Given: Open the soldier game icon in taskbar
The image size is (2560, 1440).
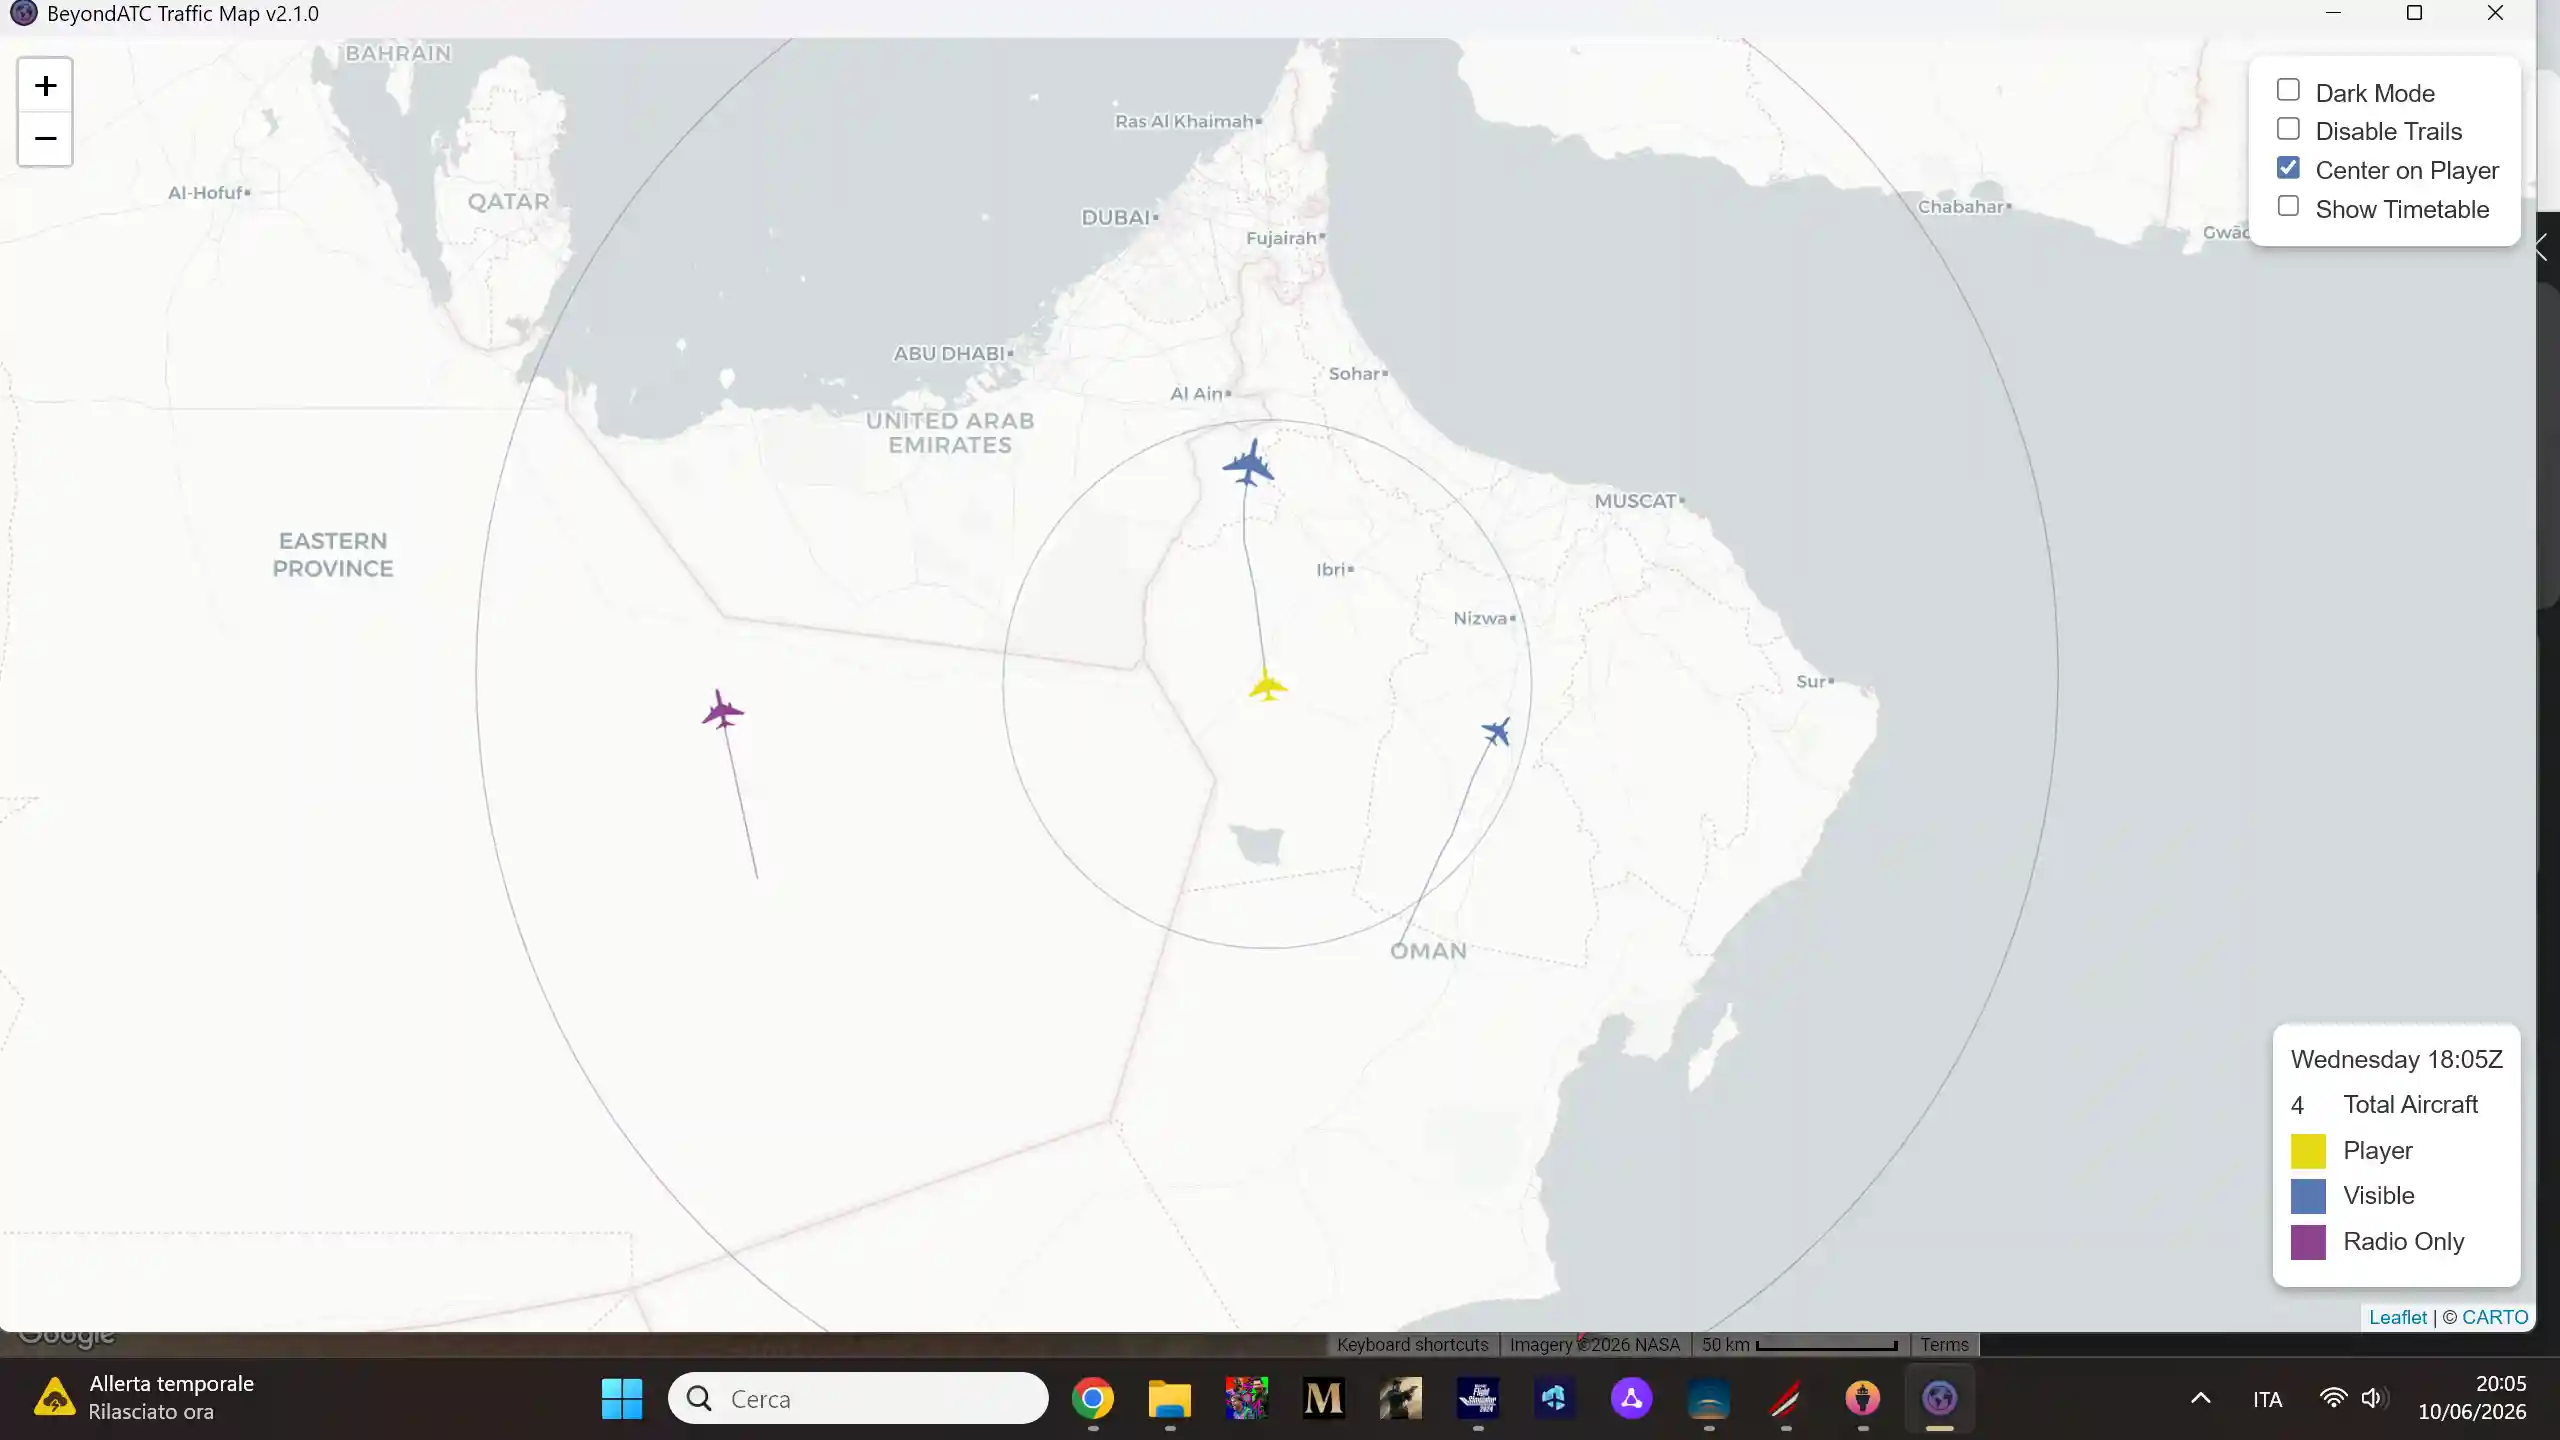Looking at the screenshot, I should [x=1400, y=1398].
